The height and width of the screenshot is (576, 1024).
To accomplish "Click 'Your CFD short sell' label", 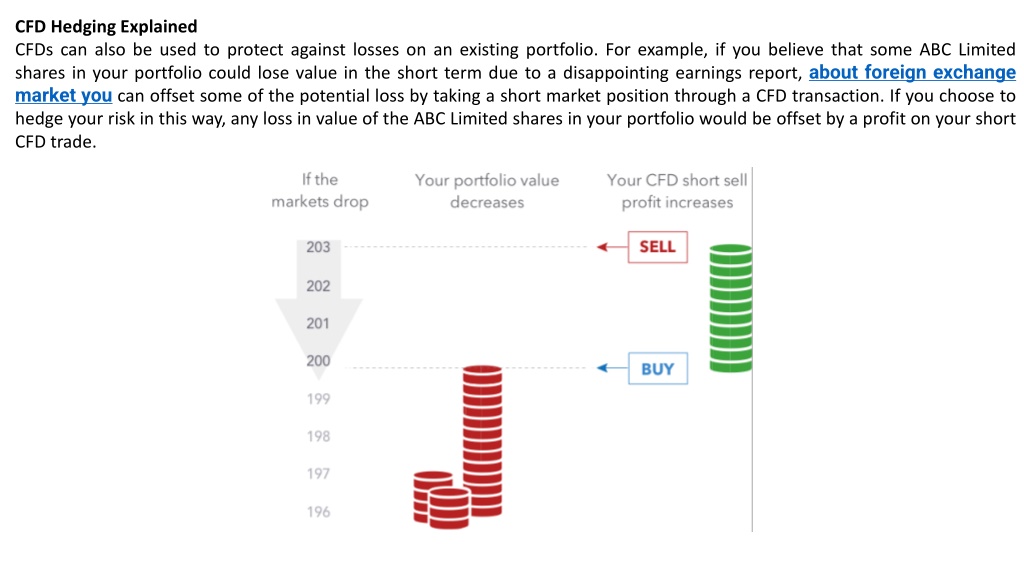I will 677,180.
